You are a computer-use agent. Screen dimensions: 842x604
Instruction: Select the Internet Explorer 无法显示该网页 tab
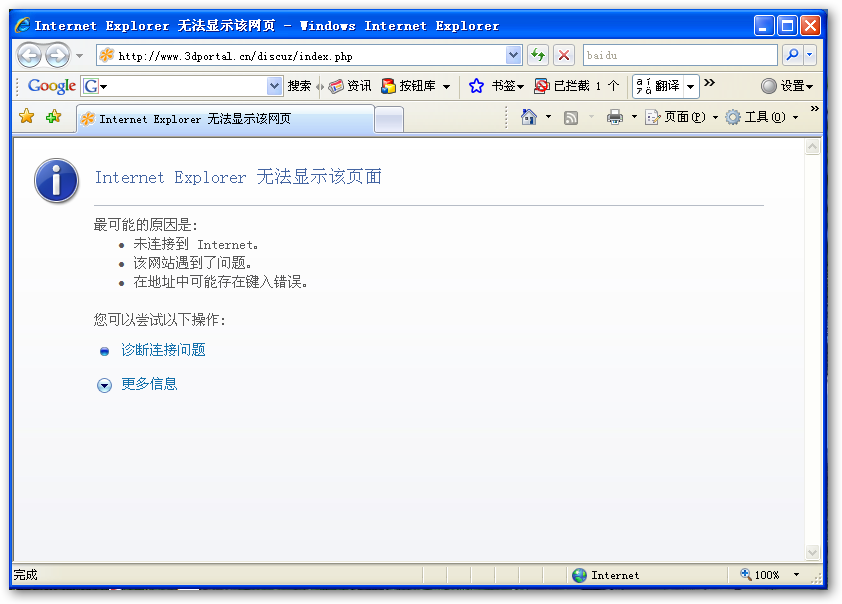(x=225, y=119)
